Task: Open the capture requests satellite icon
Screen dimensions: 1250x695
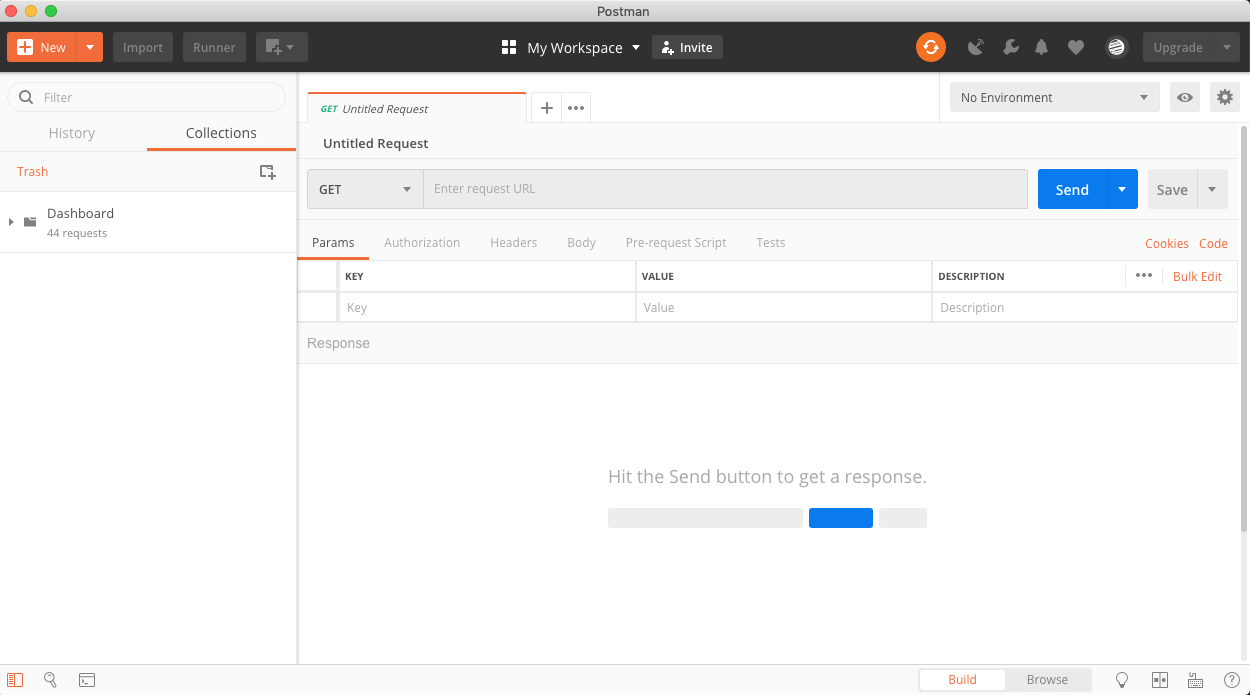Action: [977, 47]
